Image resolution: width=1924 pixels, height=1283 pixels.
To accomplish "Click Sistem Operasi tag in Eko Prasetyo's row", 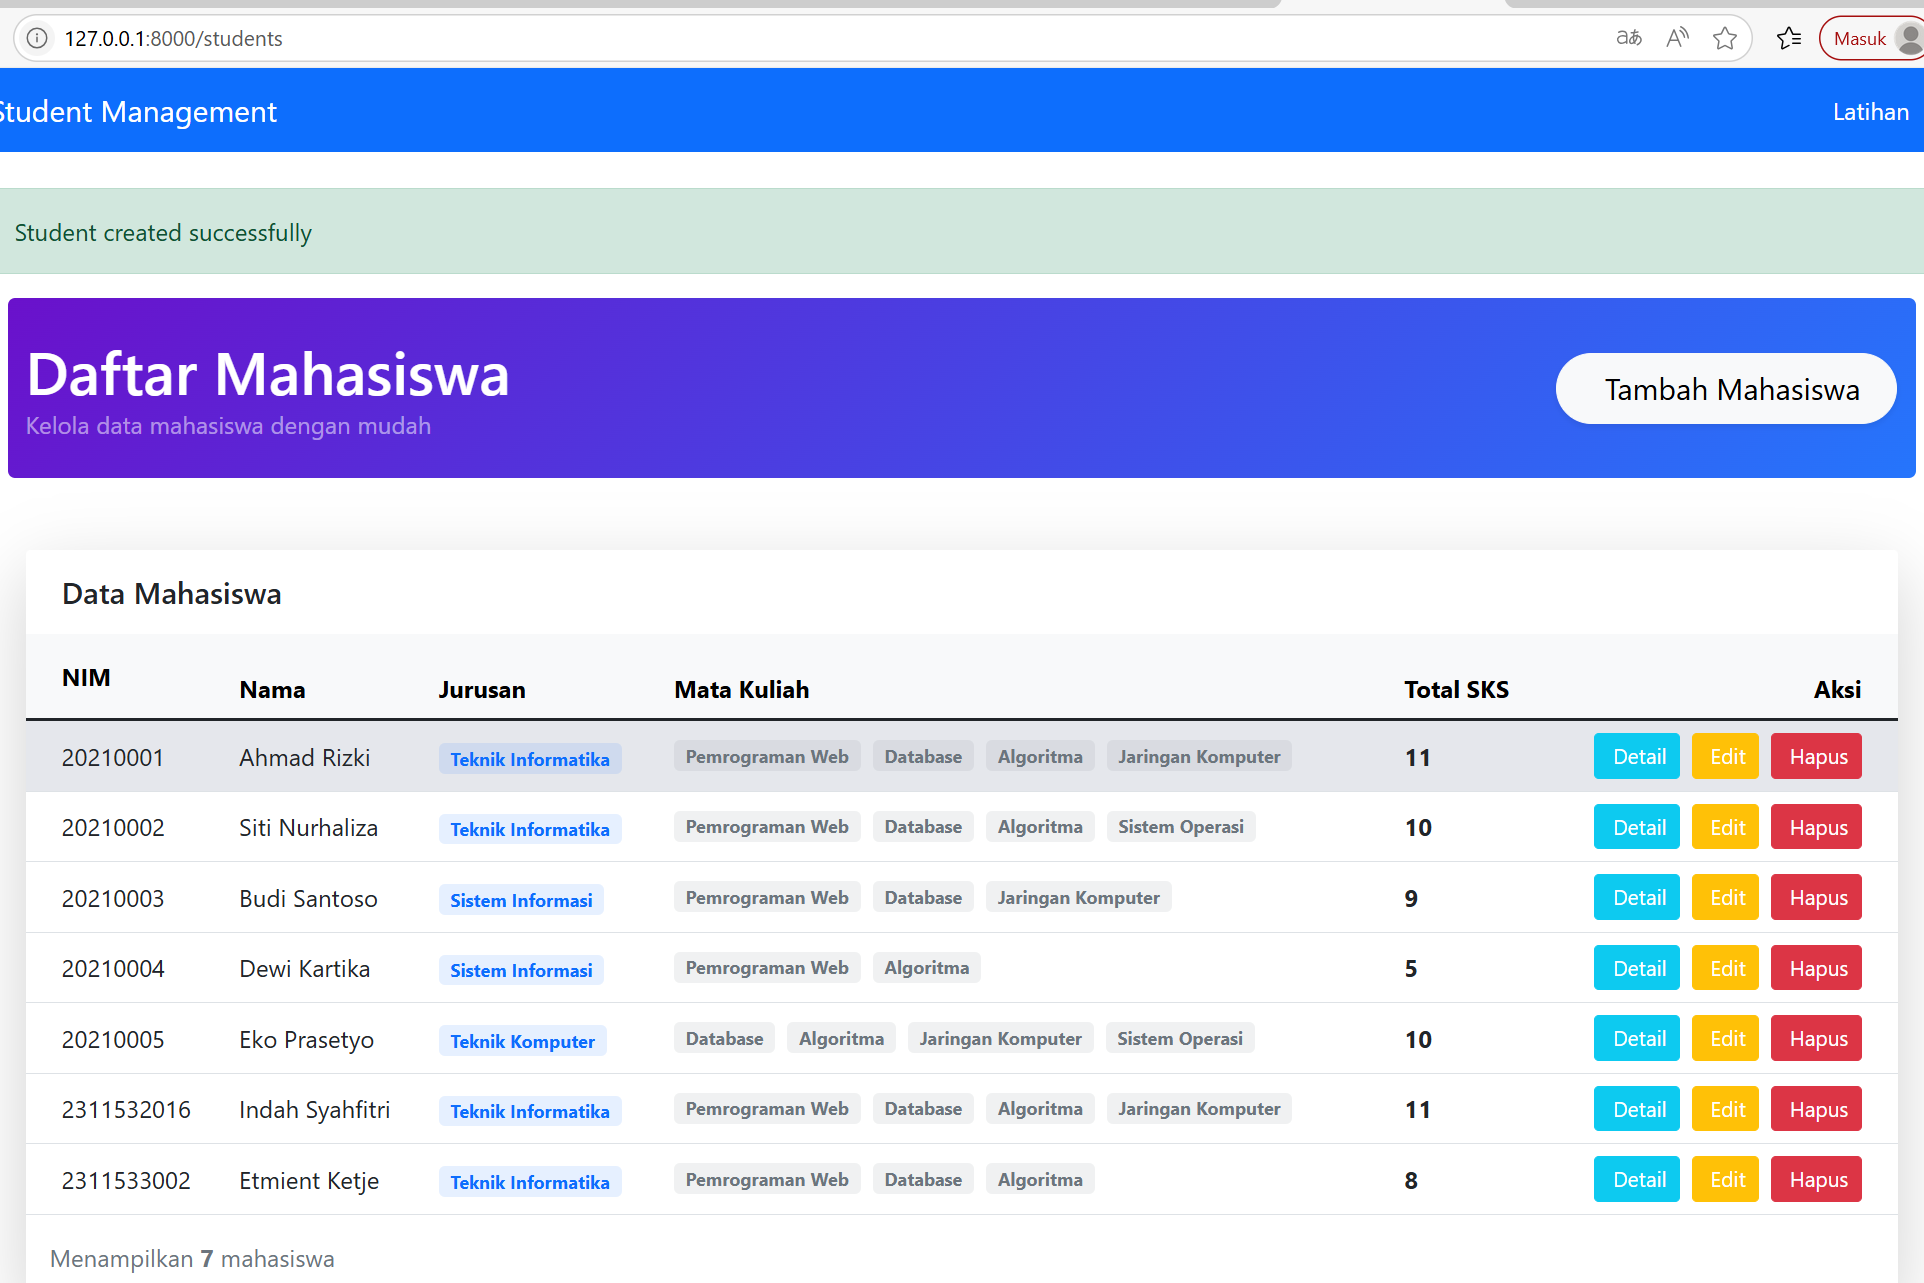I will 1179,1039.
